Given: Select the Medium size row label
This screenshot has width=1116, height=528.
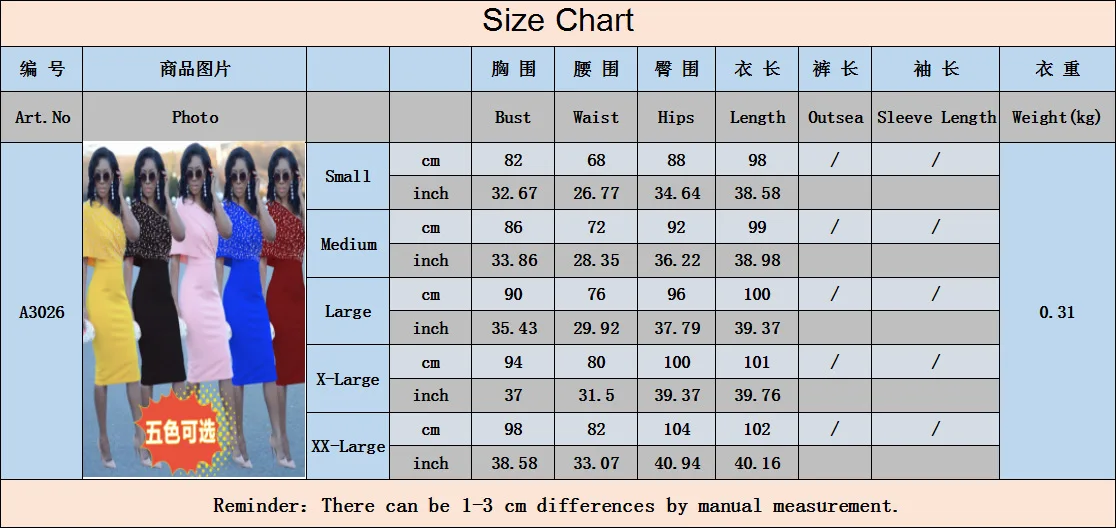Looking at the screenshot, I should click(348, 244).
